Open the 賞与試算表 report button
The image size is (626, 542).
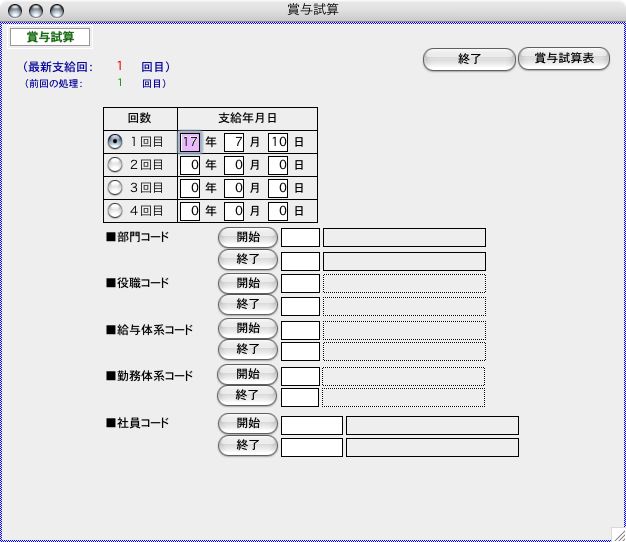click(x=564, y=59)
